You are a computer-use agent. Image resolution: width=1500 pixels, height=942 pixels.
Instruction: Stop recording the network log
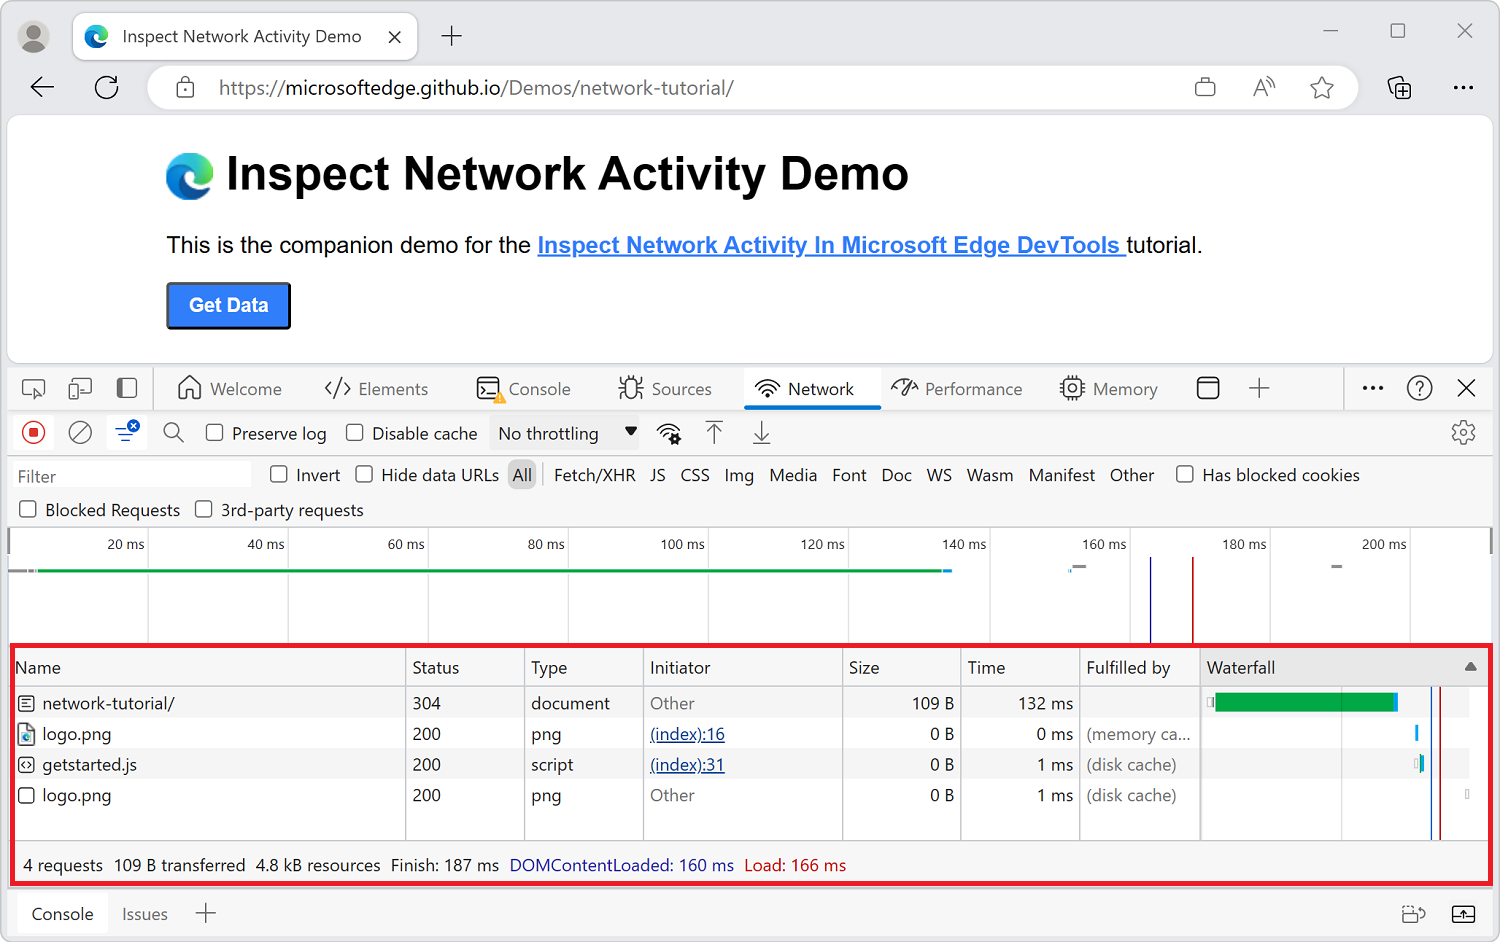[33, 432]
